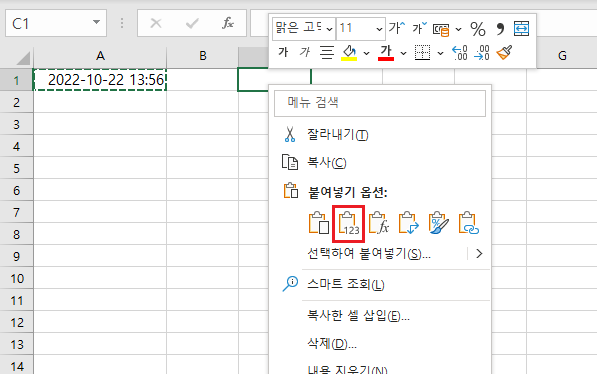The height and width of the screenshot is (374, 597).
Task: Open the font name dropdown
Action: [330, 29]
